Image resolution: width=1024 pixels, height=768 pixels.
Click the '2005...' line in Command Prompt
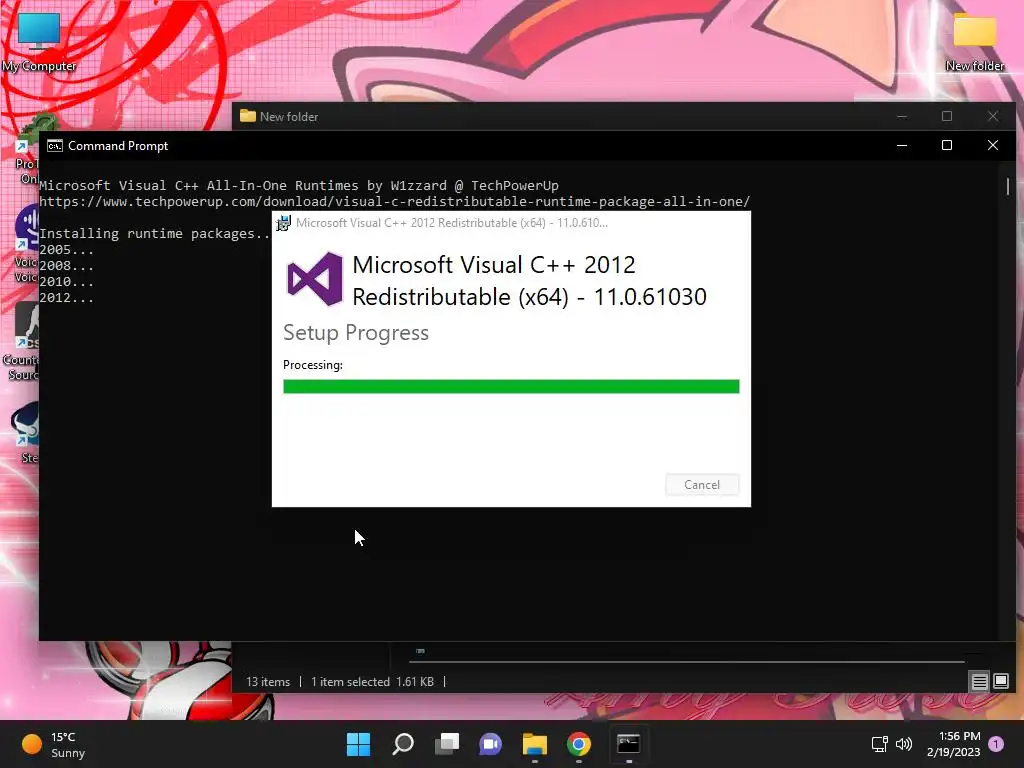[67, 249]
